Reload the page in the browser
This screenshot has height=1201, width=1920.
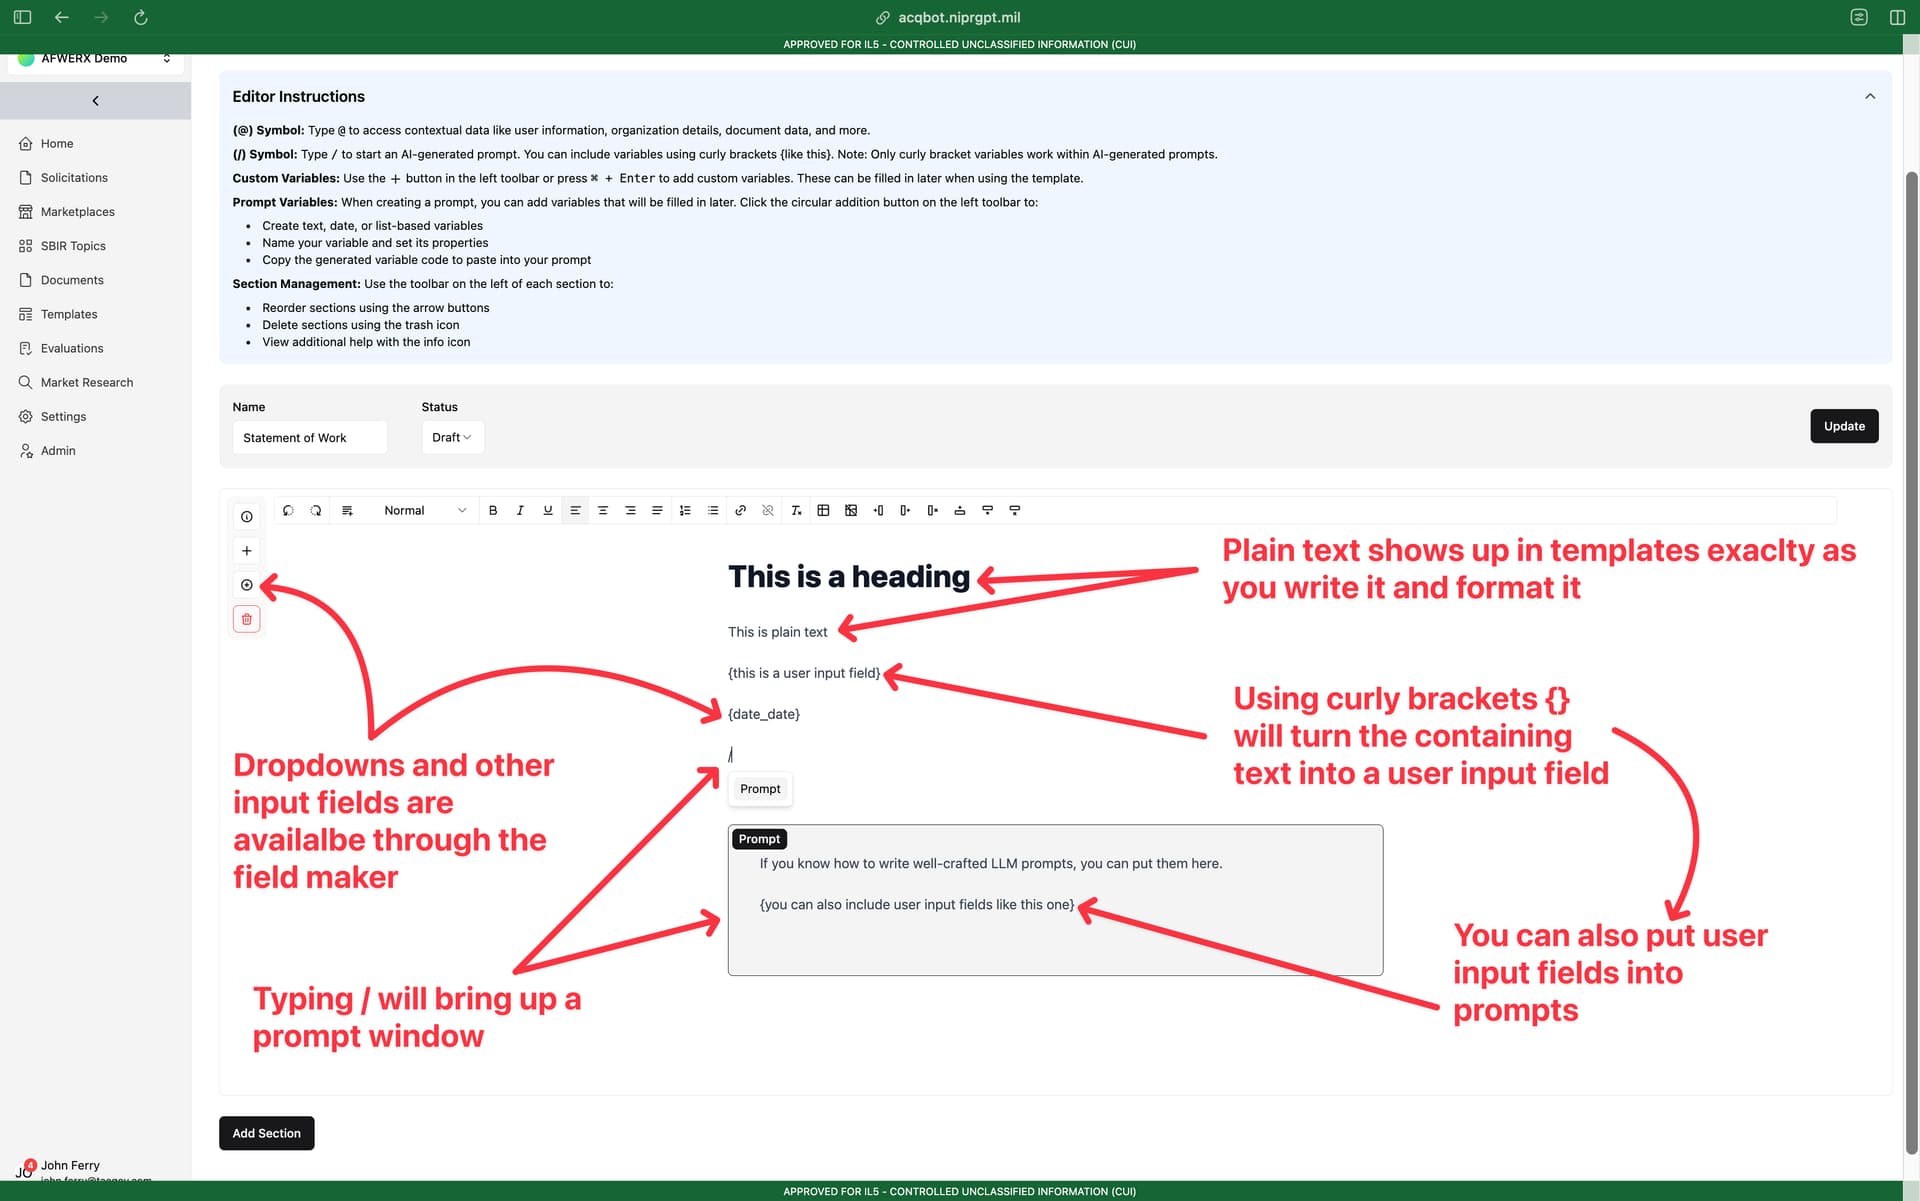[141, 17]
